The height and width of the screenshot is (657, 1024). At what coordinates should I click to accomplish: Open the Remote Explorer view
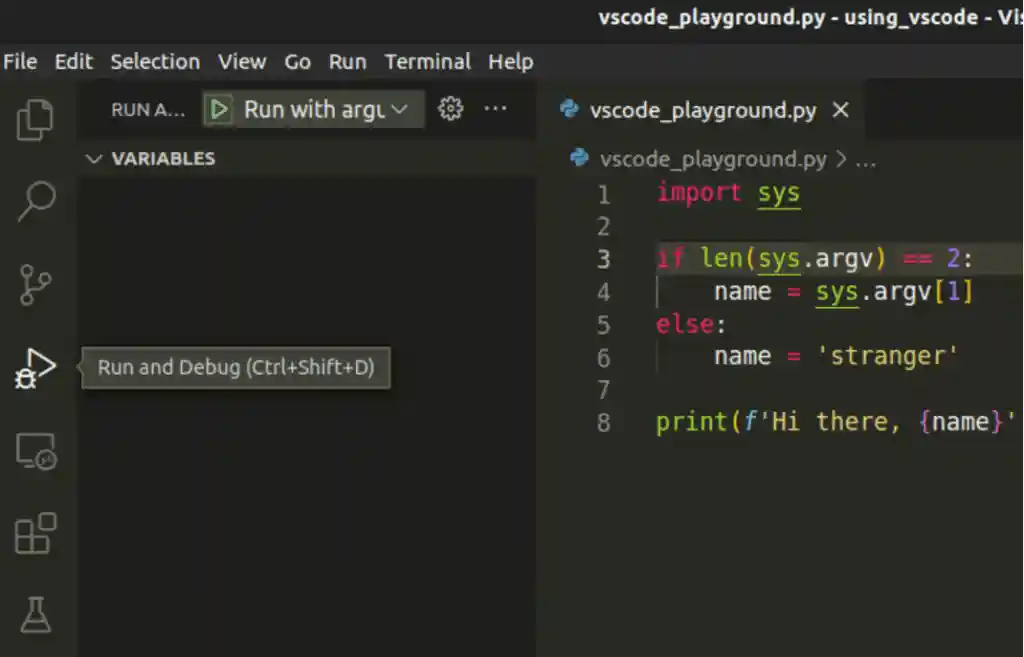[36, 451]
